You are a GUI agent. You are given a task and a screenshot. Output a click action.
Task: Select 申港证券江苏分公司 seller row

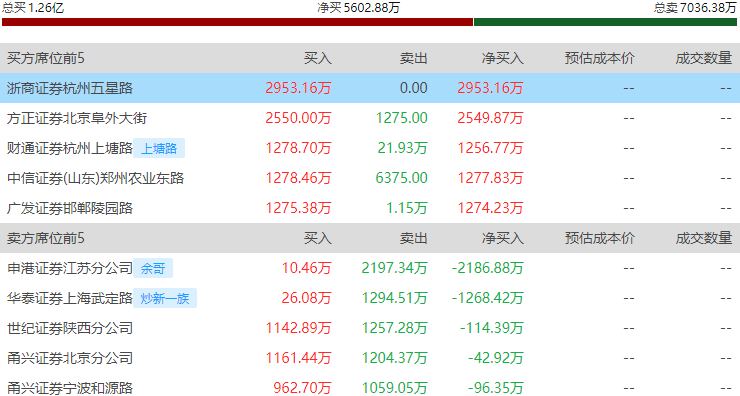pyautogui.click(x=370, y=268)
